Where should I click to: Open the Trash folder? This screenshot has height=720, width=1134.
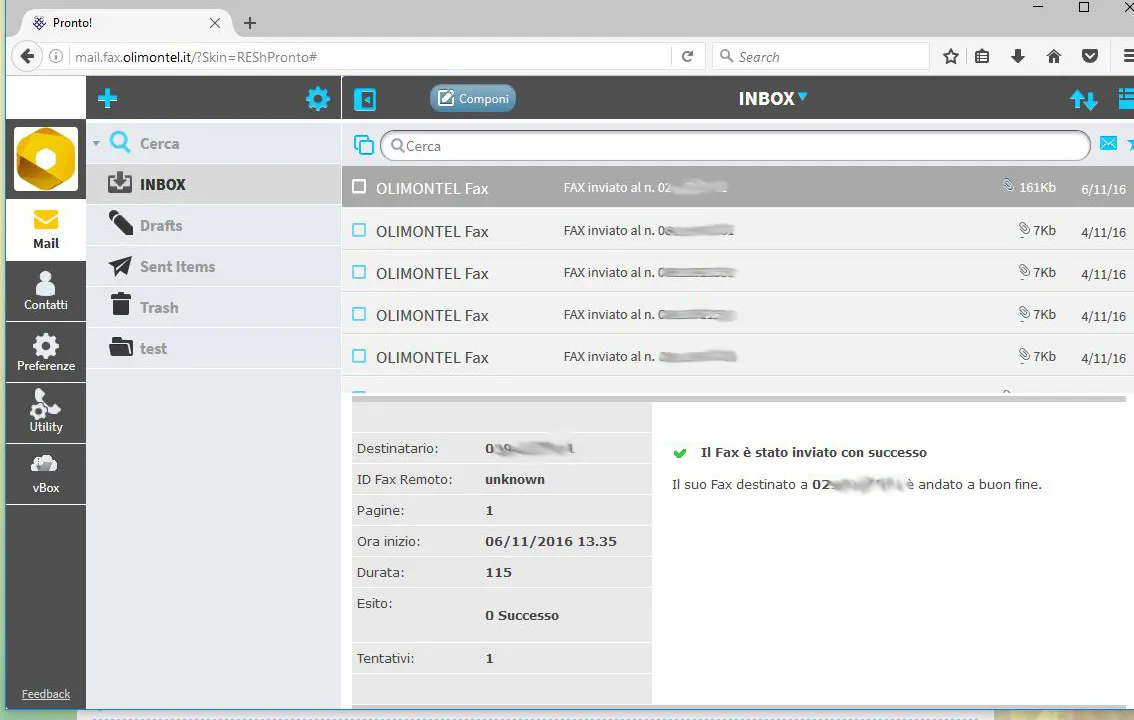[158, 308]
